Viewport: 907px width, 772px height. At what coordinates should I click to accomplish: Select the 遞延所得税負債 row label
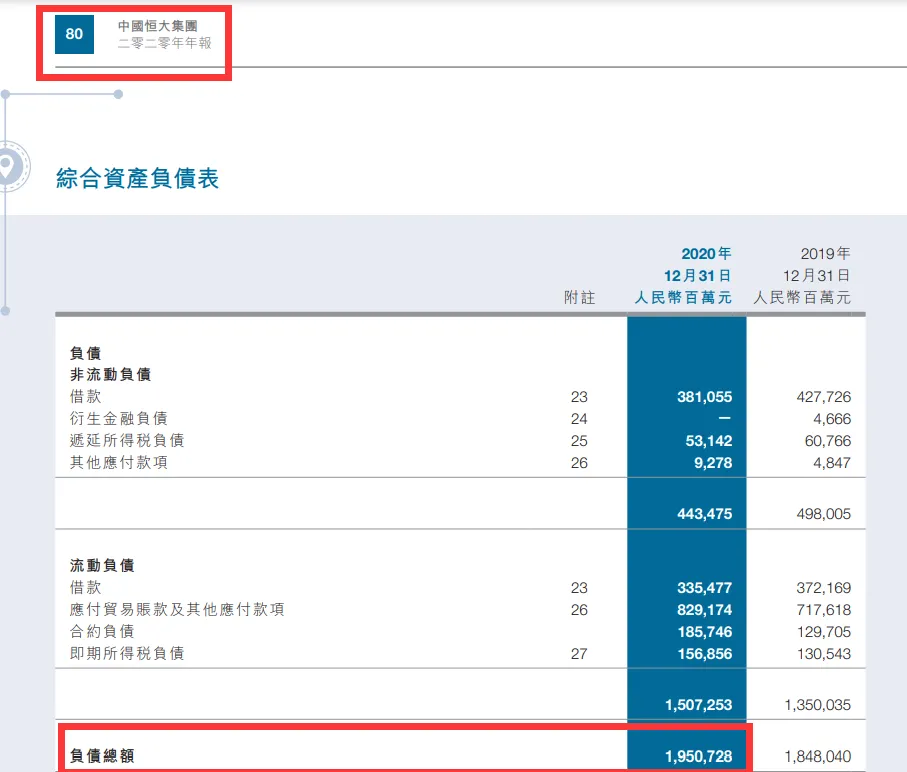point(127,441)
